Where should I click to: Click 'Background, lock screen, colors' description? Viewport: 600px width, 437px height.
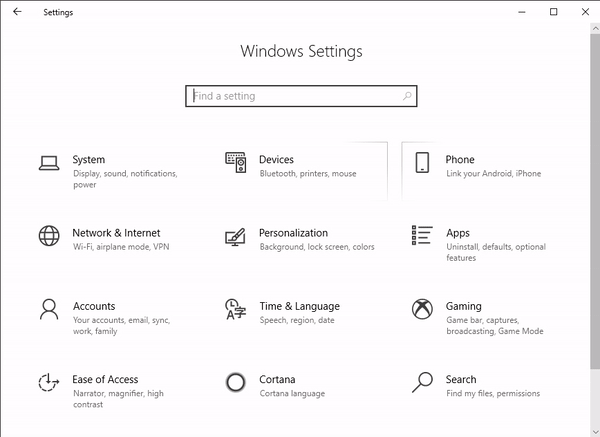click(x=317, y=247)
